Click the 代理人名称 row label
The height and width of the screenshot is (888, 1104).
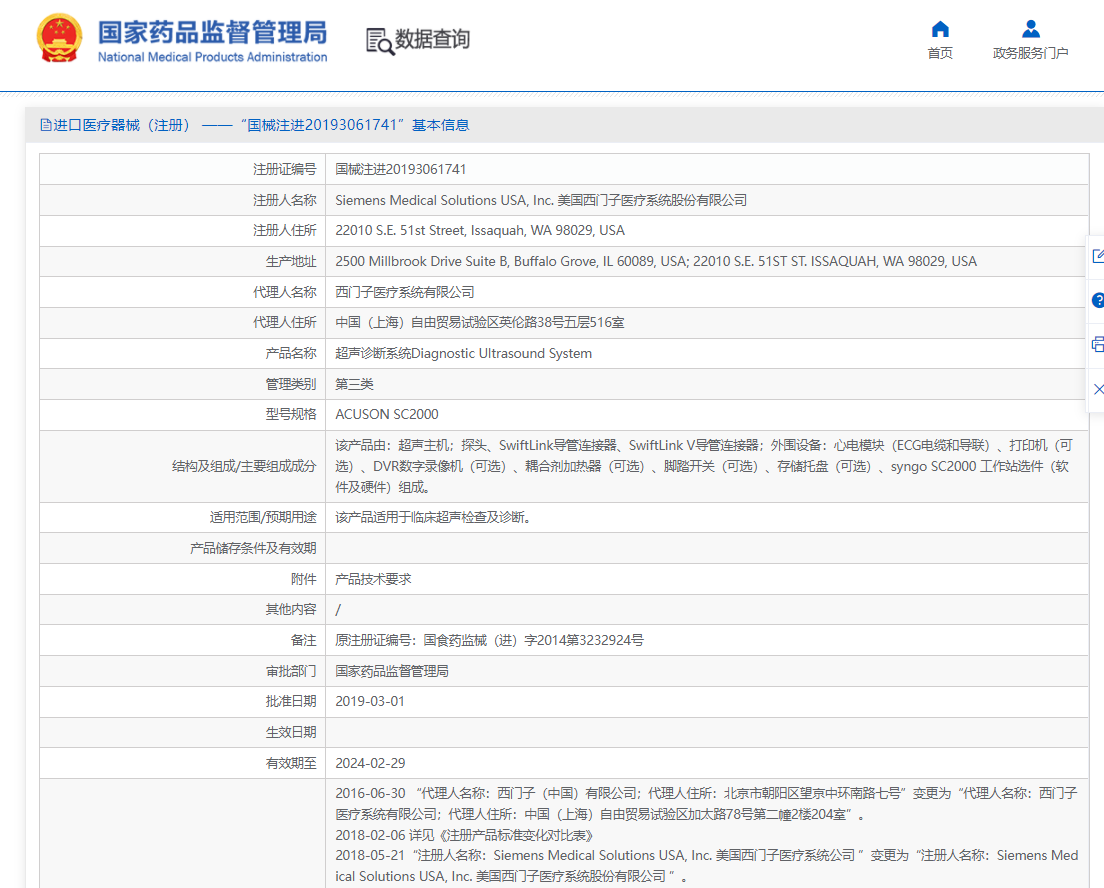[284, 292]
